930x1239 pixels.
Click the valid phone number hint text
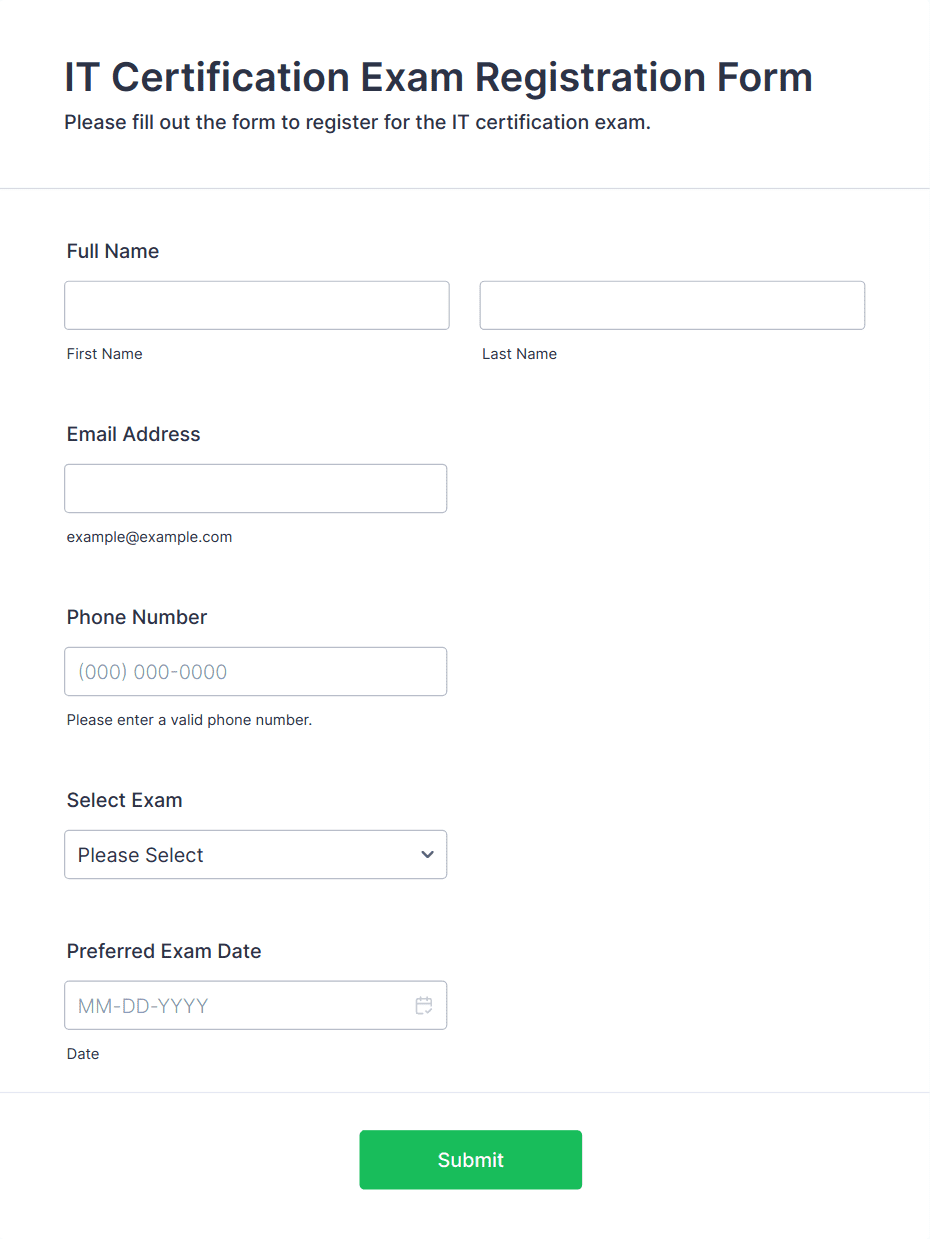coord(190,720)
